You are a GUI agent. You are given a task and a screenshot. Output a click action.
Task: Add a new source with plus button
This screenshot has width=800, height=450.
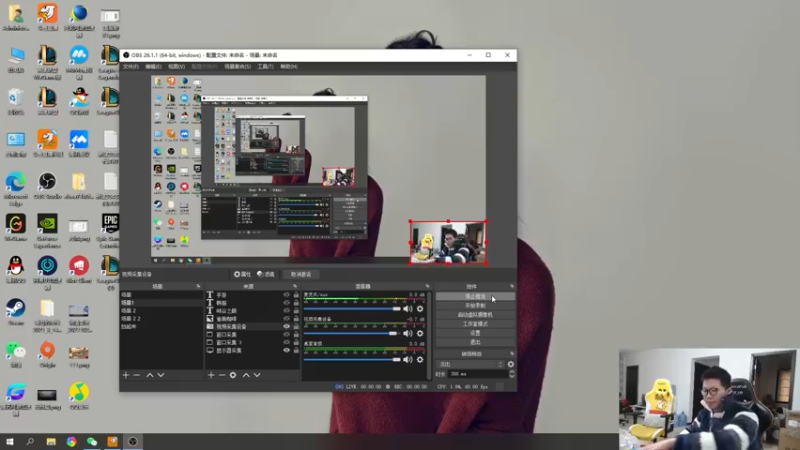211,375
